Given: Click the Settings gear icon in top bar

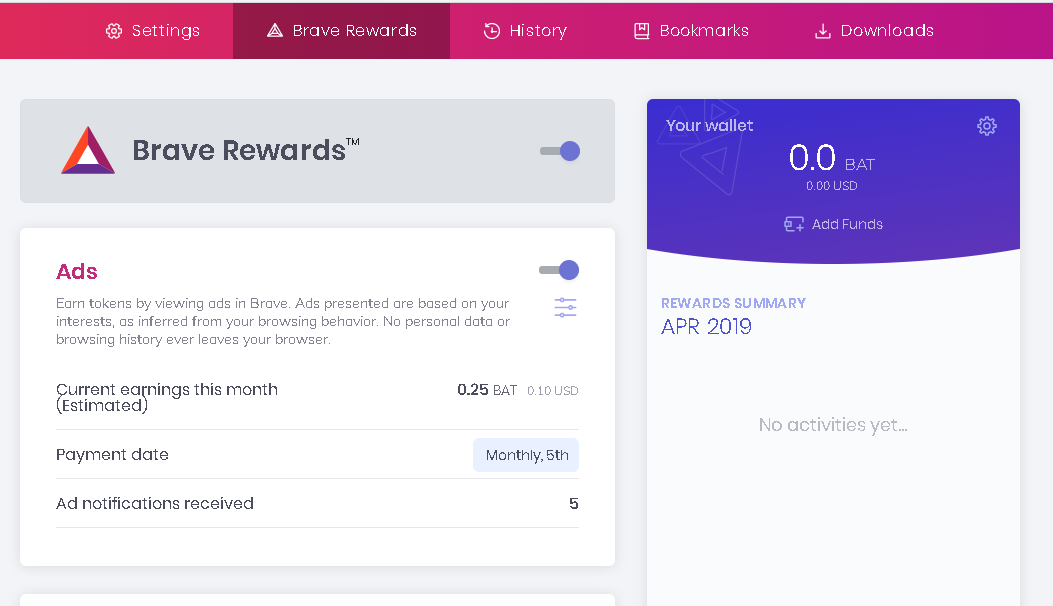Looking at the screenshot, I should tap(114, 31).
